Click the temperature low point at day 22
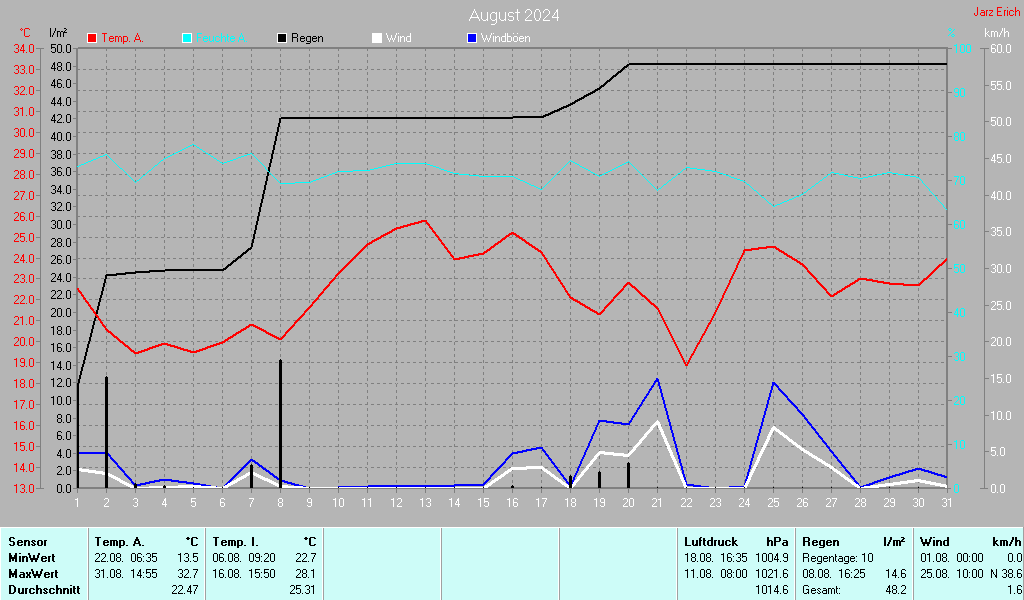 686,365
